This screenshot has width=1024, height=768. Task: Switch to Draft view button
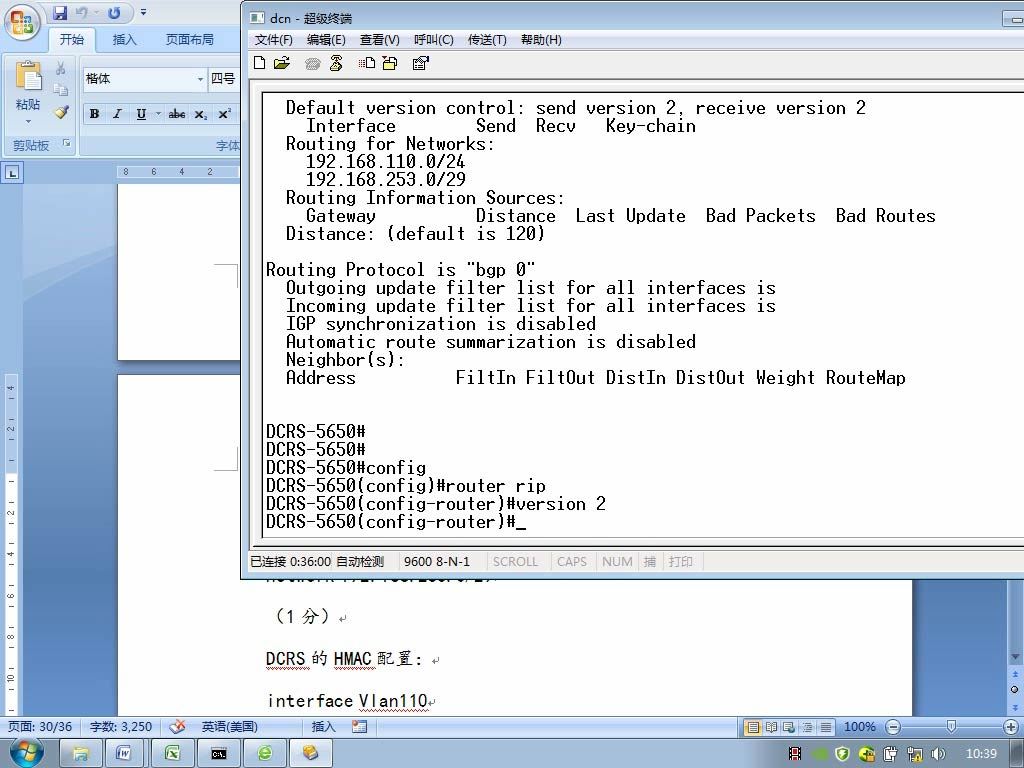pos(825,726)
